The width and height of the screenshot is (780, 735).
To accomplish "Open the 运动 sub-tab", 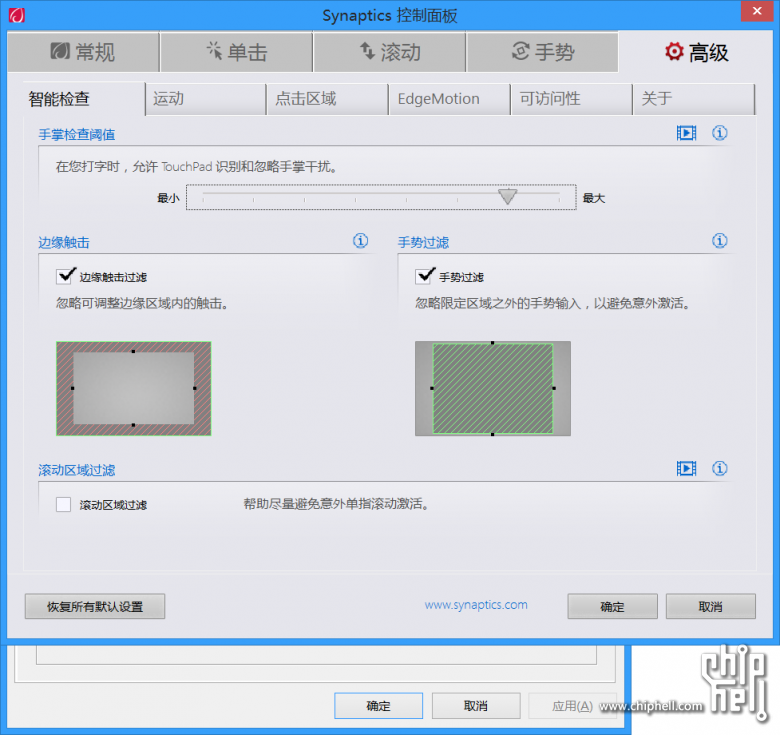I will [x=206, y=98].
